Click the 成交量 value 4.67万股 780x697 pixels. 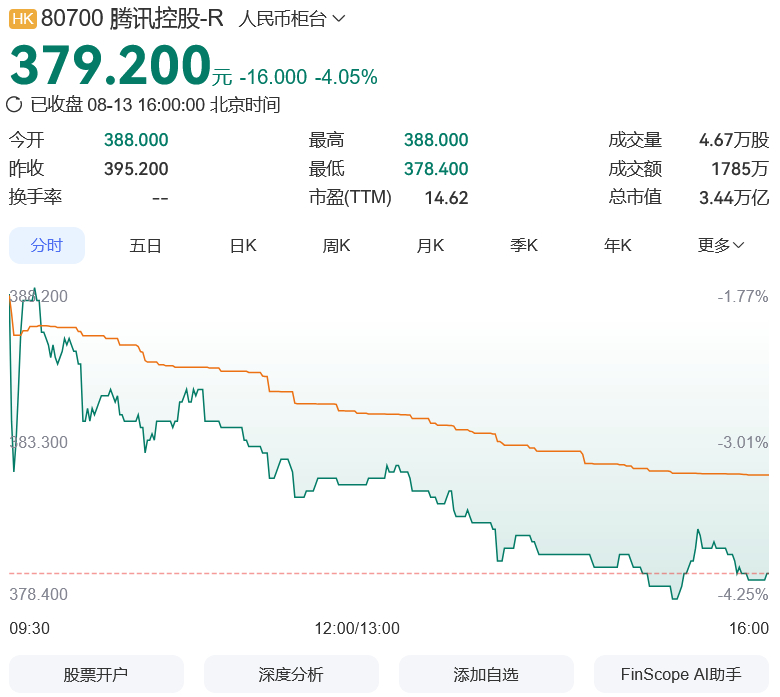coord(734,140)
